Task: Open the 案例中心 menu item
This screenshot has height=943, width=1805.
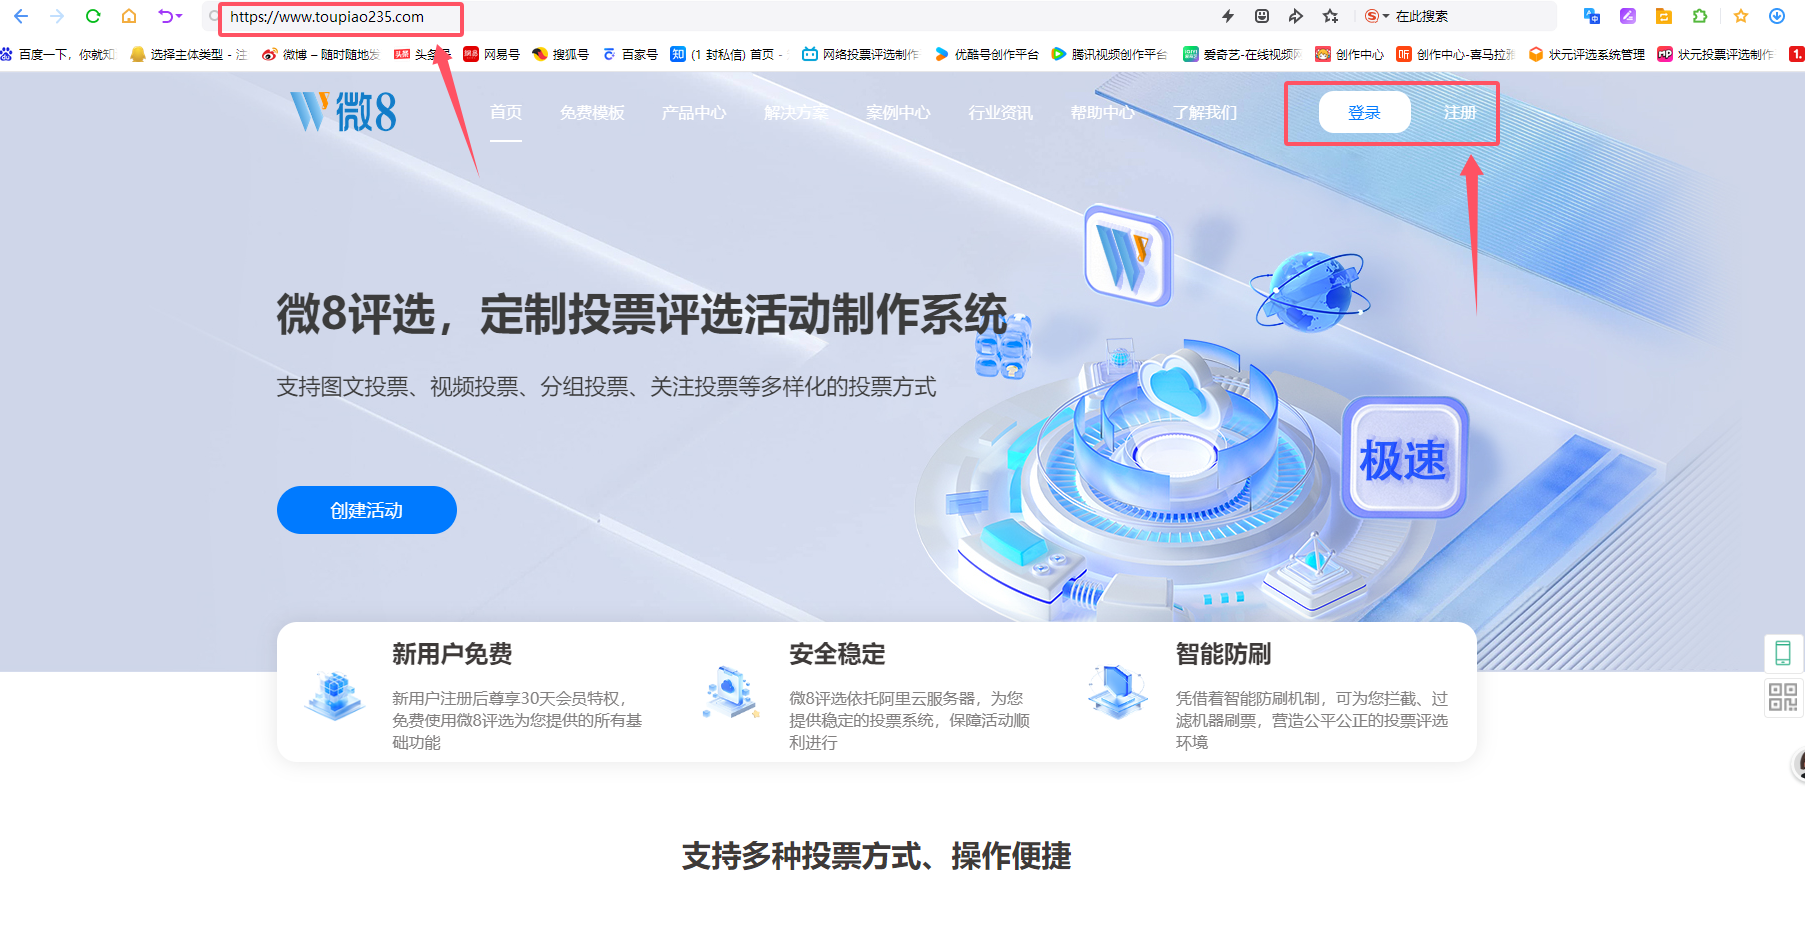Action: pos(898,112)
